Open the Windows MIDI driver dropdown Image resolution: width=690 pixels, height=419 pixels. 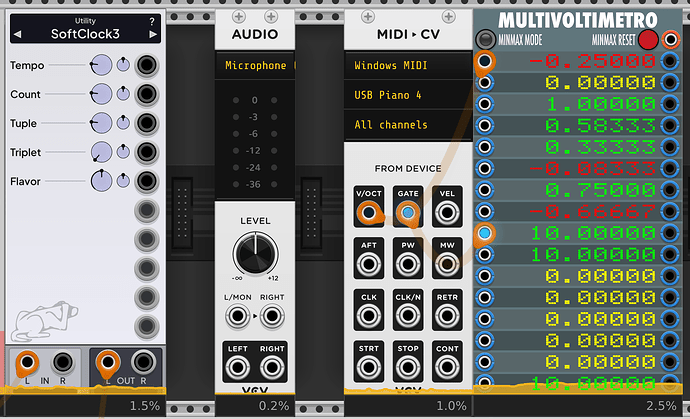click(408, 66)
